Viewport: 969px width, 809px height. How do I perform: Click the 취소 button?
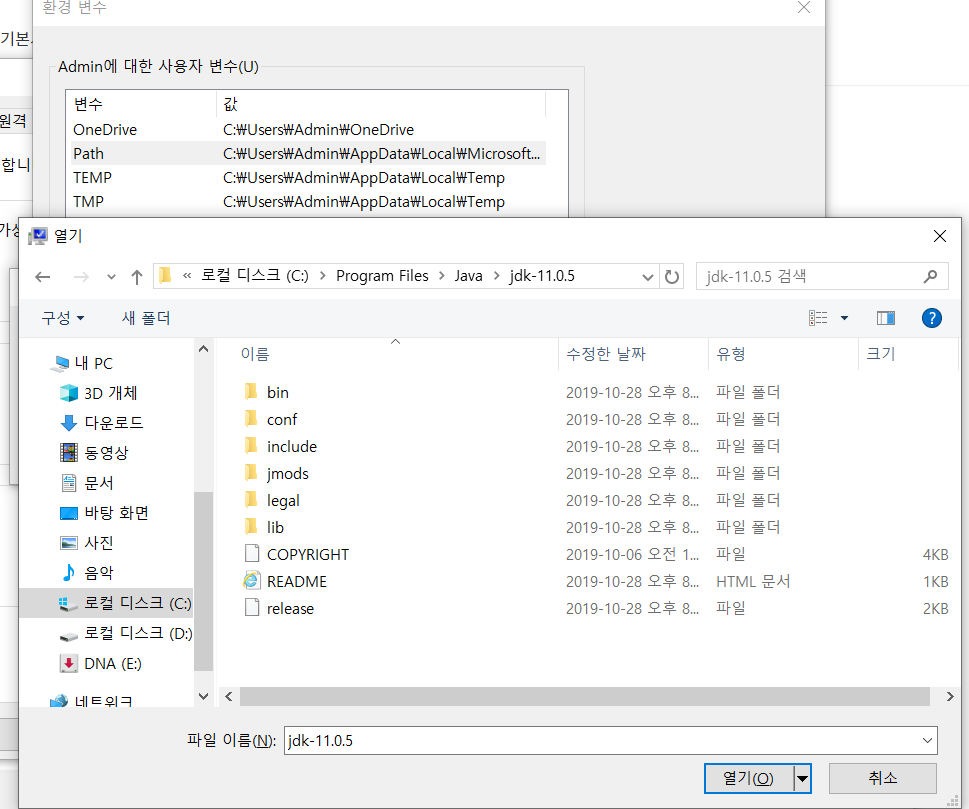(x=882, y=778)
